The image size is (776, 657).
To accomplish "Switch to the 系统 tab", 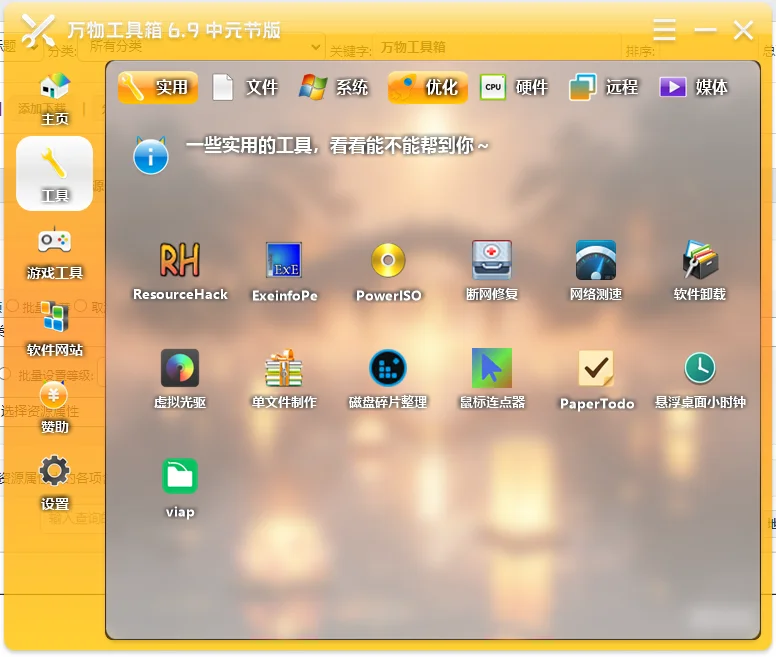I will pyautogui.click(x=335, y=87).
